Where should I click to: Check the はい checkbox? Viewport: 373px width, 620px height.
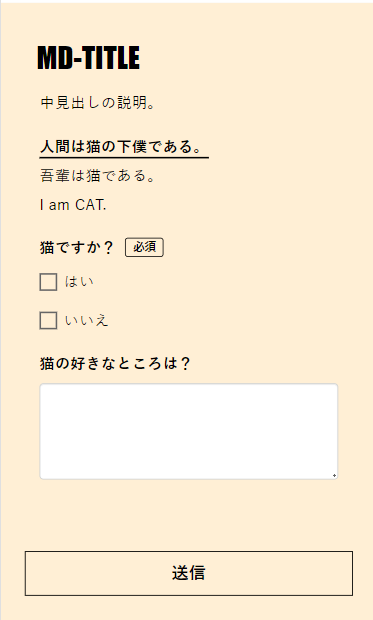[x=48, y=282]
